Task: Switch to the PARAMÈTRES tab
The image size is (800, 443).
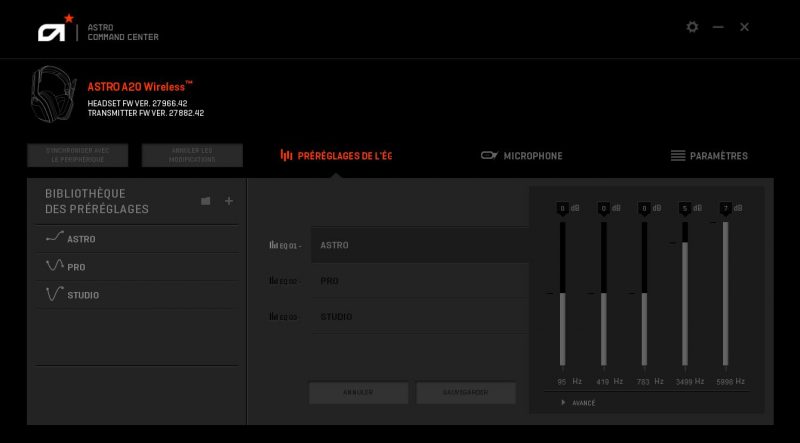Action: click(709, 156)
